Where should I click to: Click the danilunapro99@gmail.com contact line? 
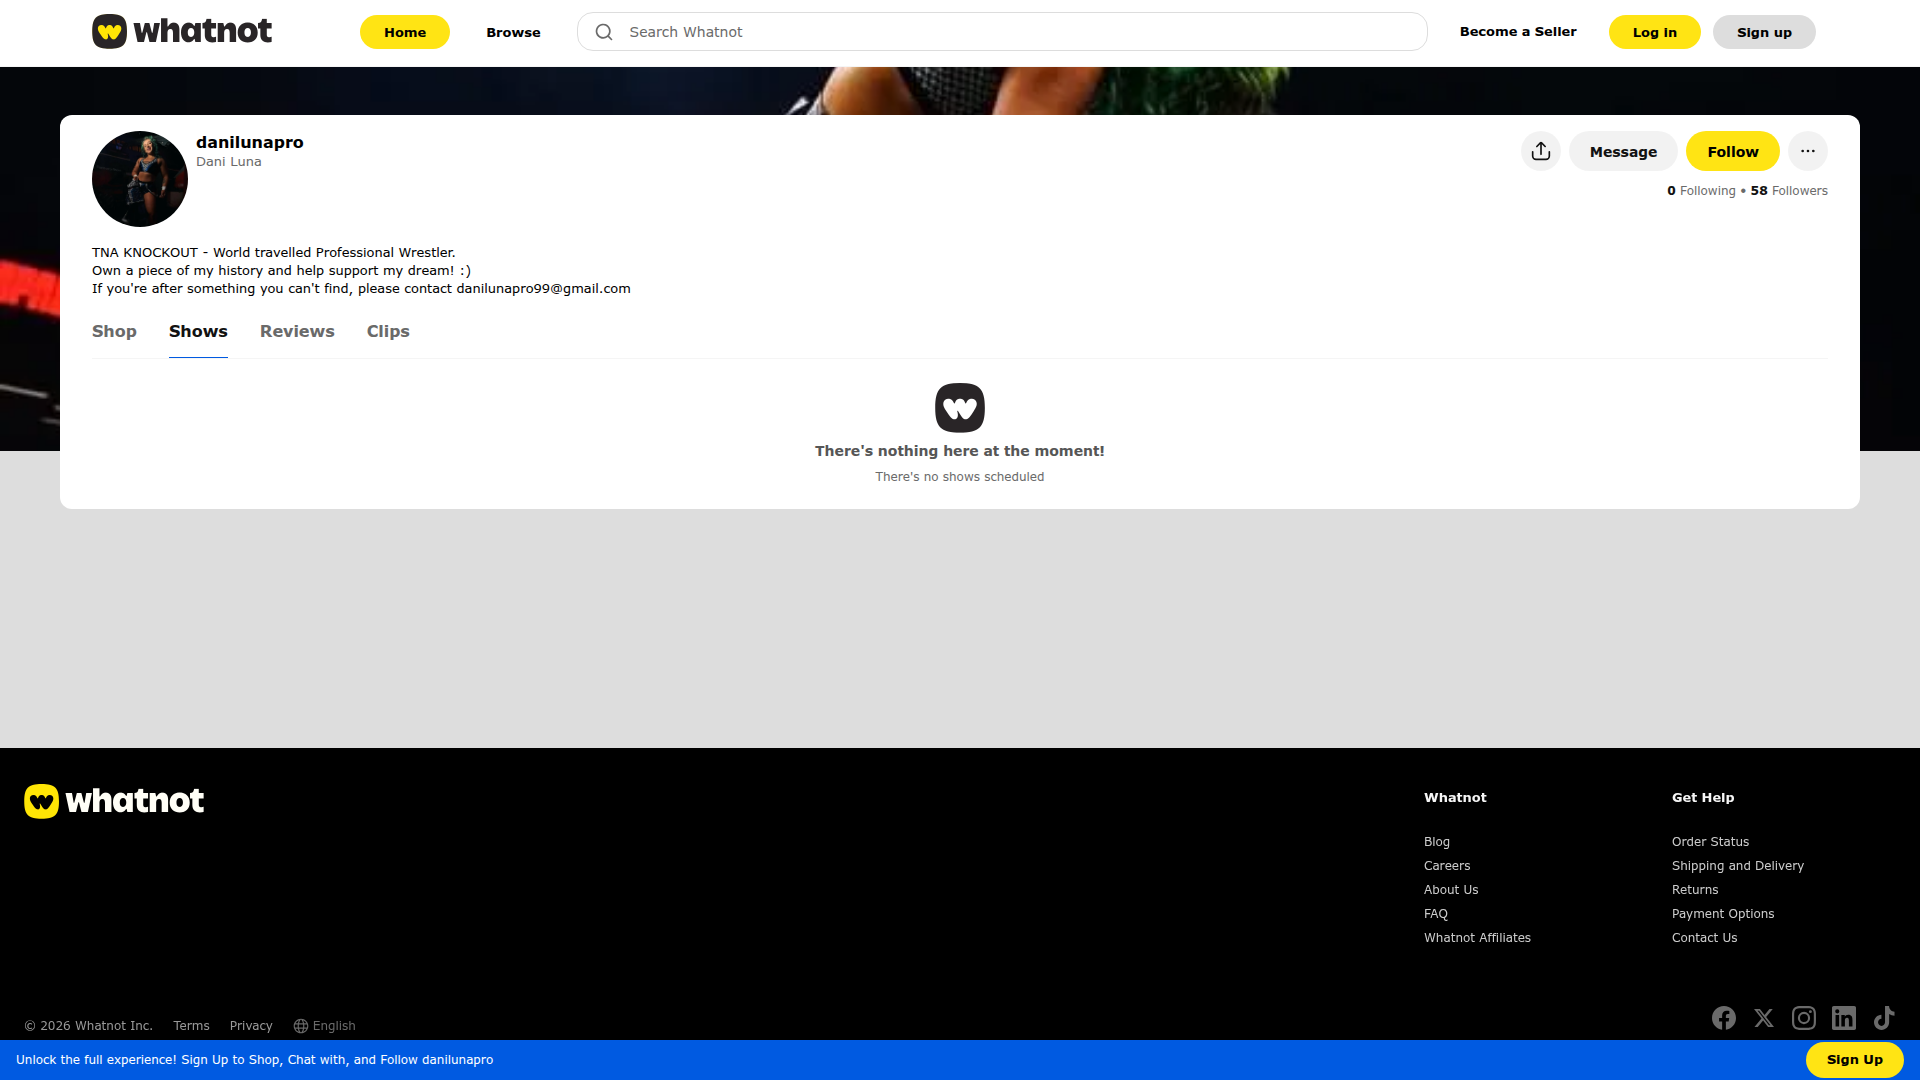361,289
